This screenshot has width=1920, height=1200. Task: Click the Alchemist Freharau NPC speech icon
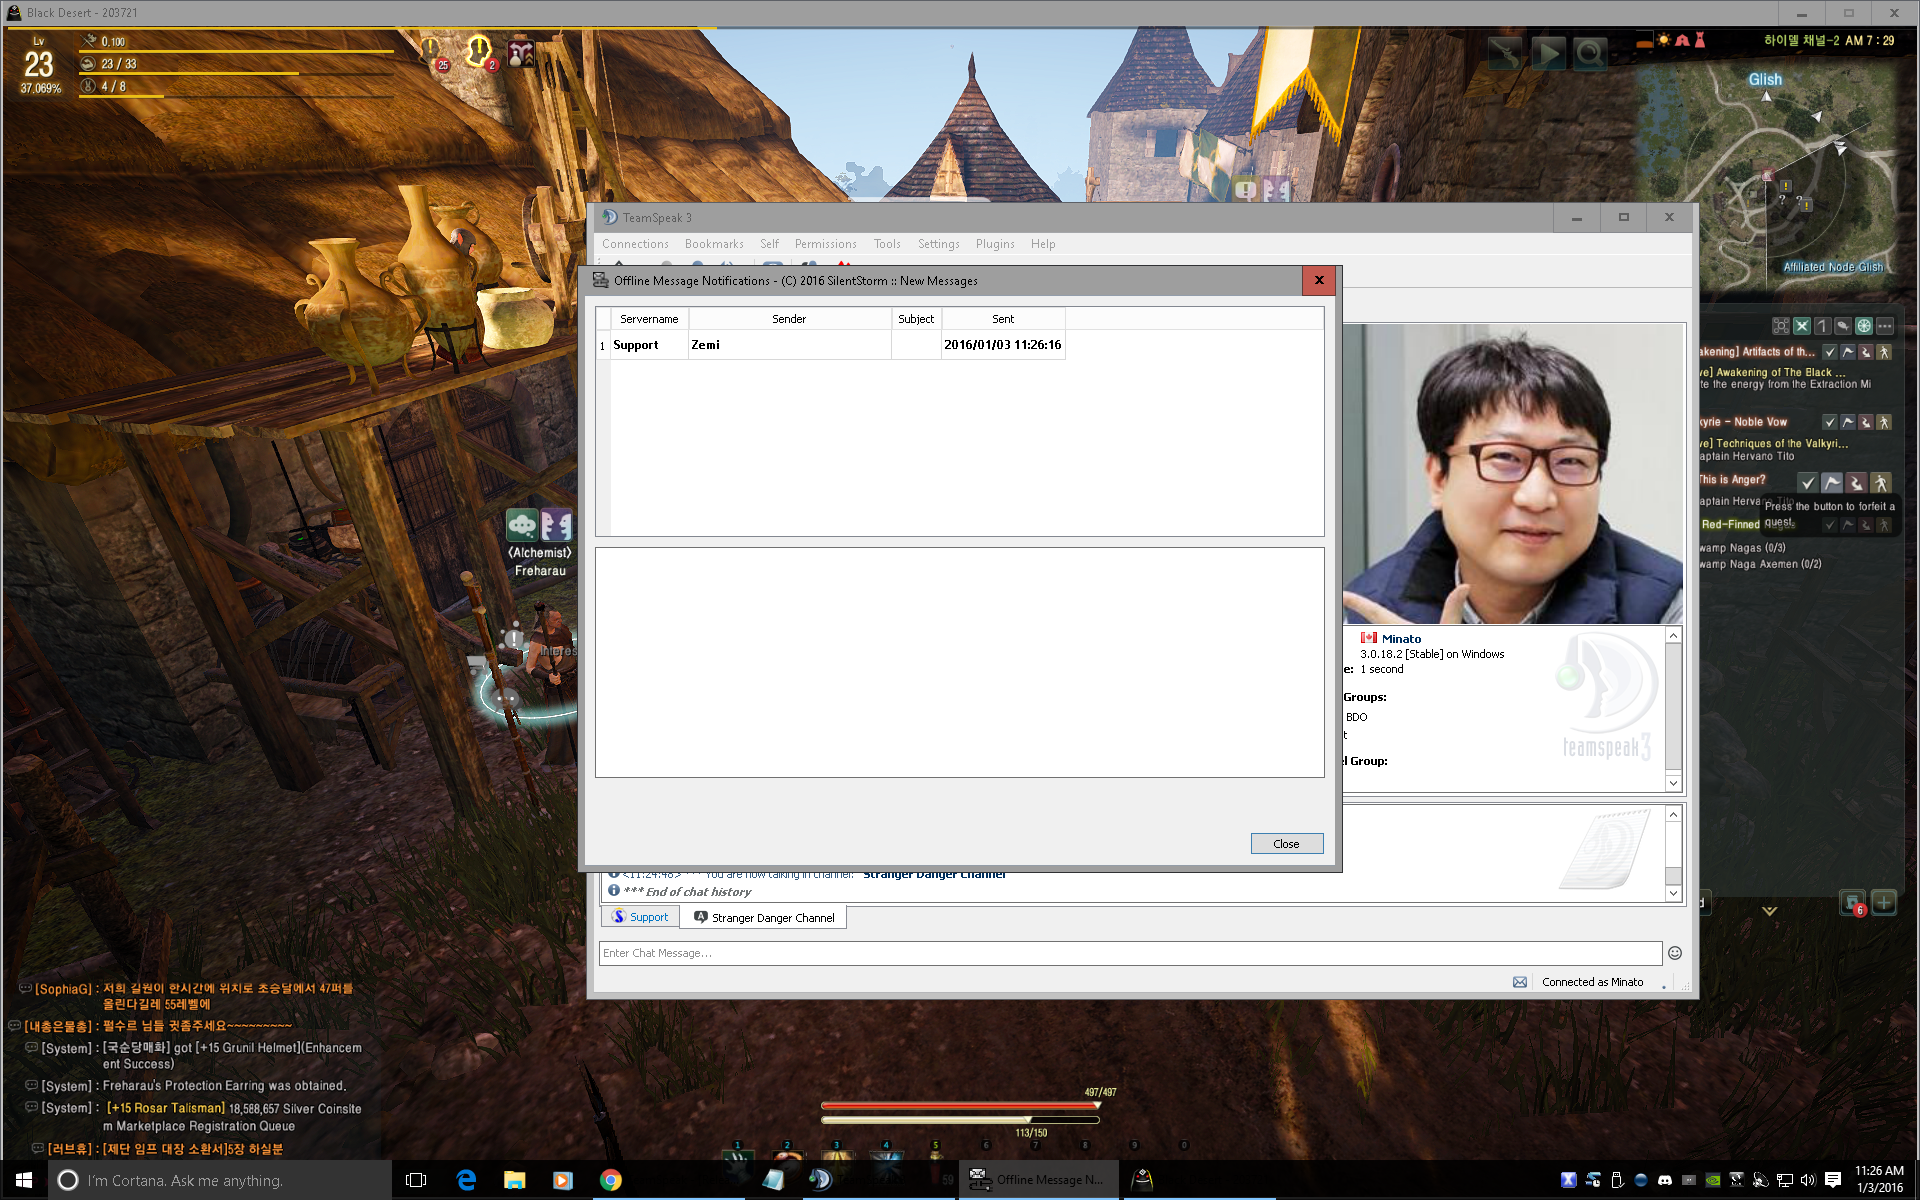tap(522, 524)
